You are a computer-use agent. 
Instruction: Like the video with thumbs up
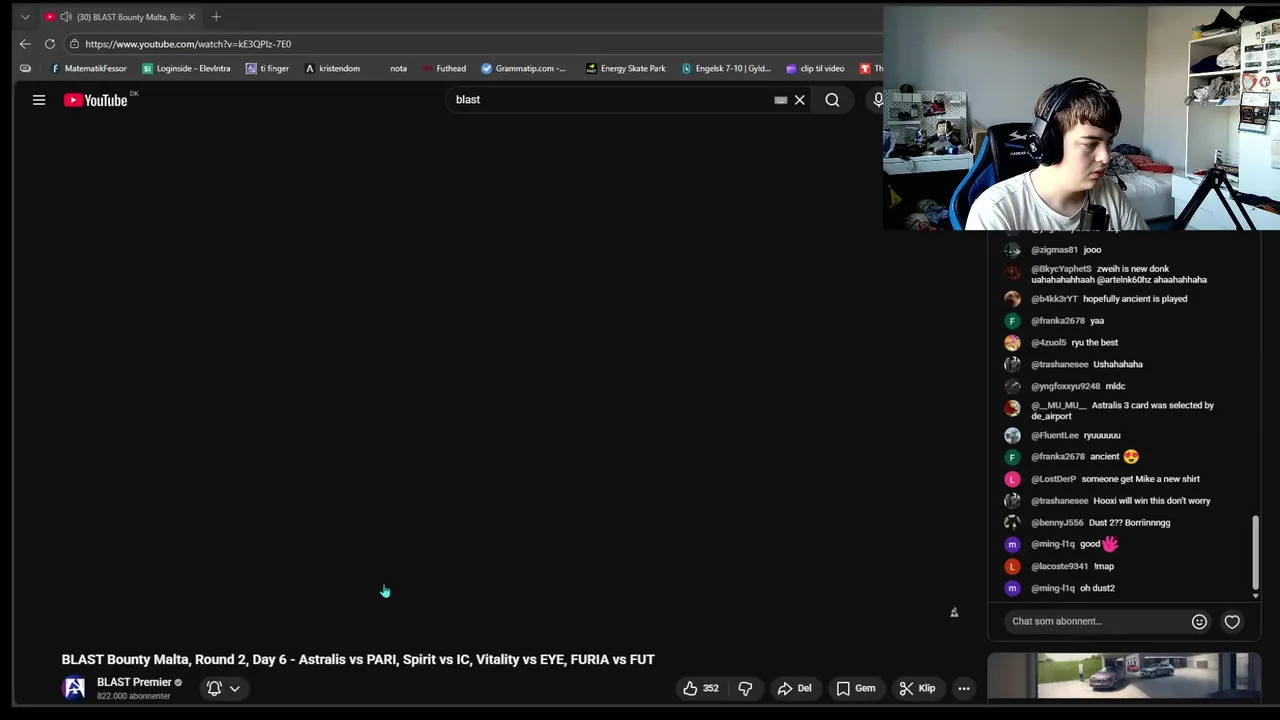[x=700, y=688]
